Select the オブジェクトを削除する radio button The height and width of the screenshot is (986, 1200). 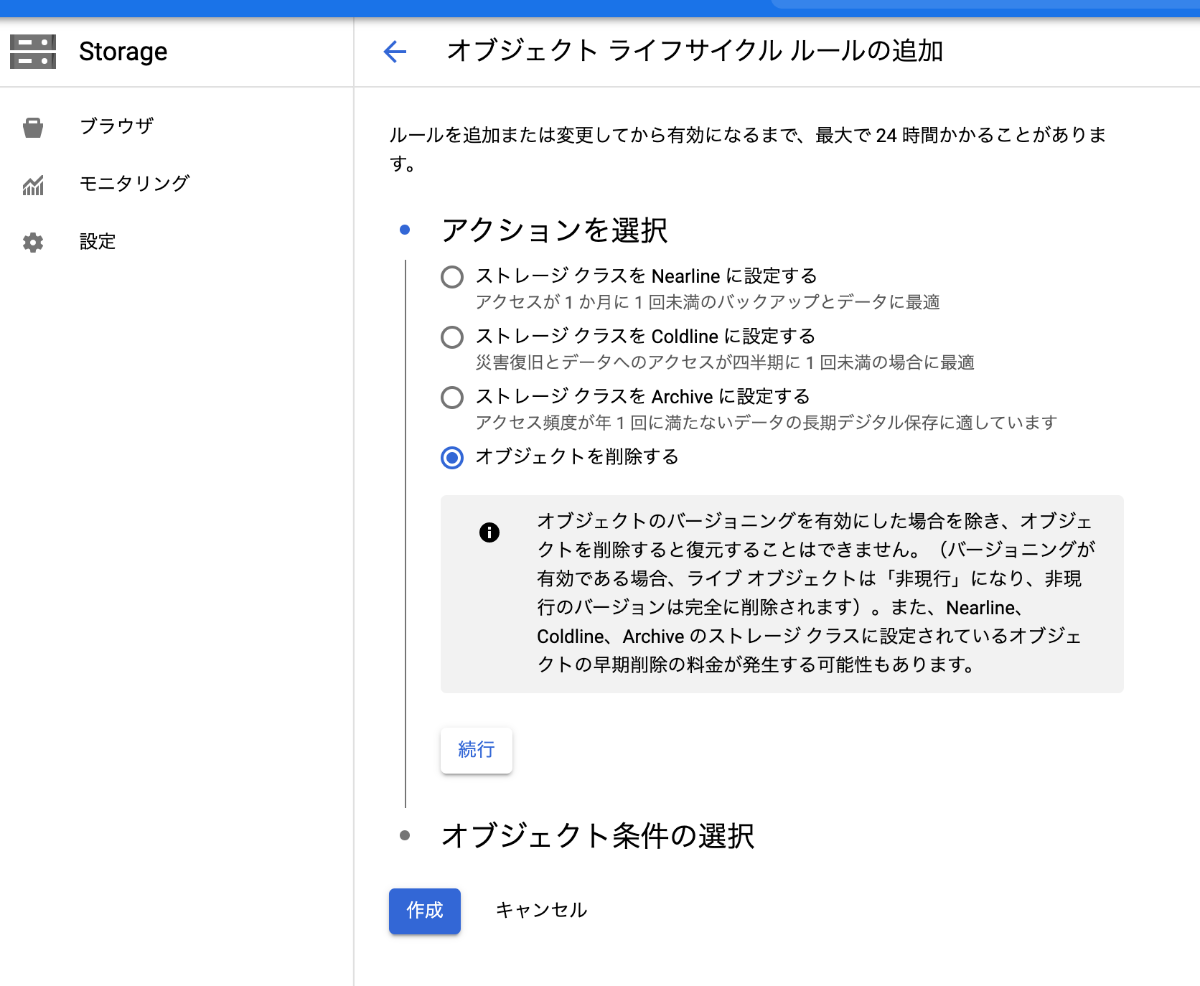click(452, 457)
